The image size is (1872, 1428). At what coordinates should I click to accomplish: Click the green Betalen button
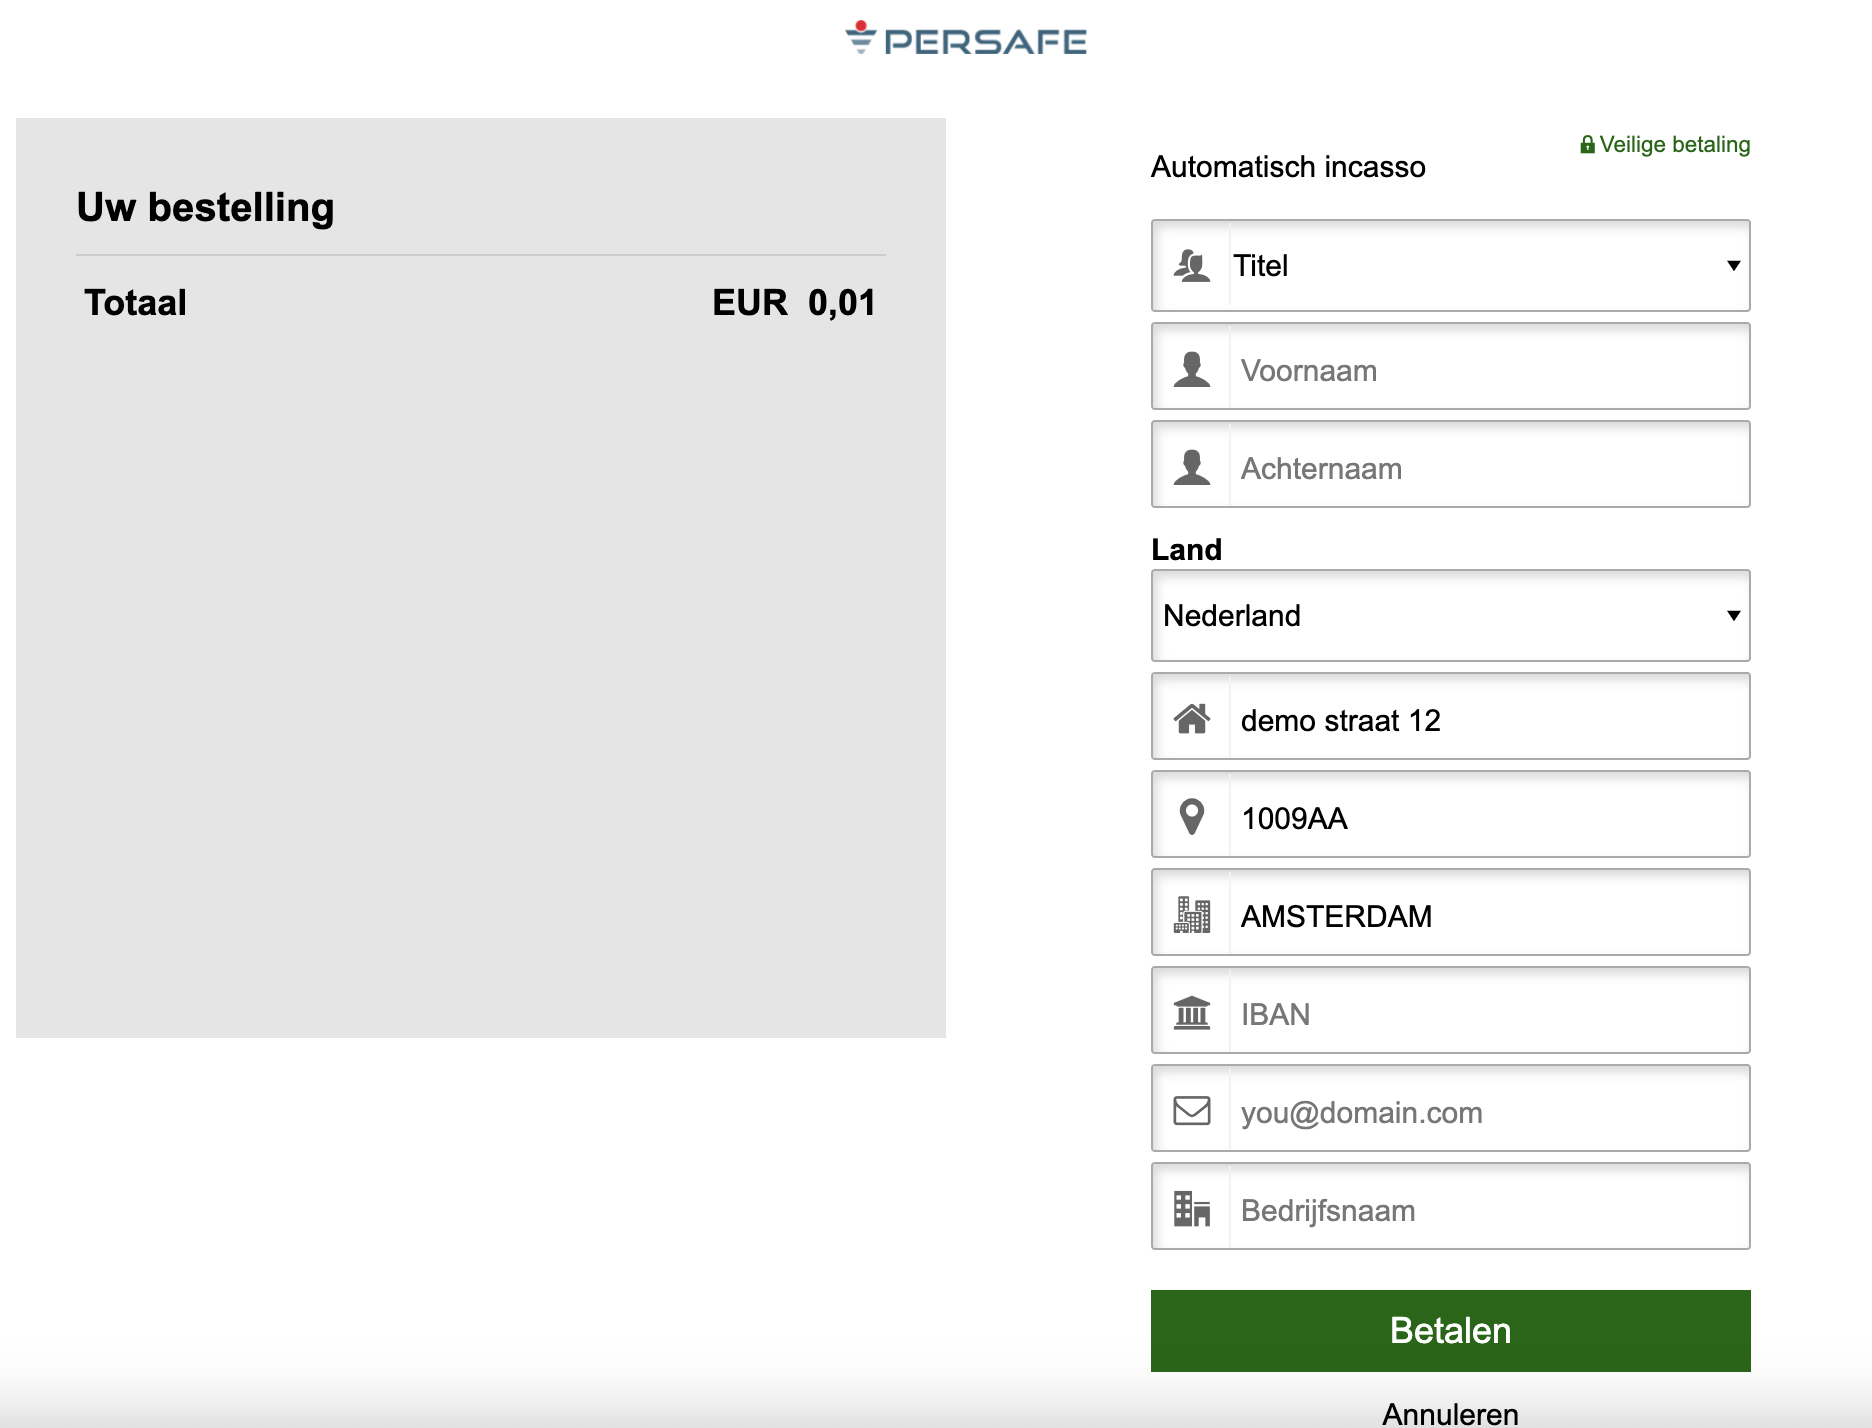1450,1330
